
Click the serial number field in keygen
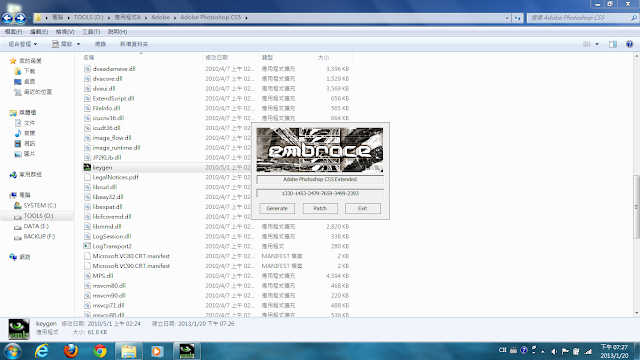click(320, 193)
